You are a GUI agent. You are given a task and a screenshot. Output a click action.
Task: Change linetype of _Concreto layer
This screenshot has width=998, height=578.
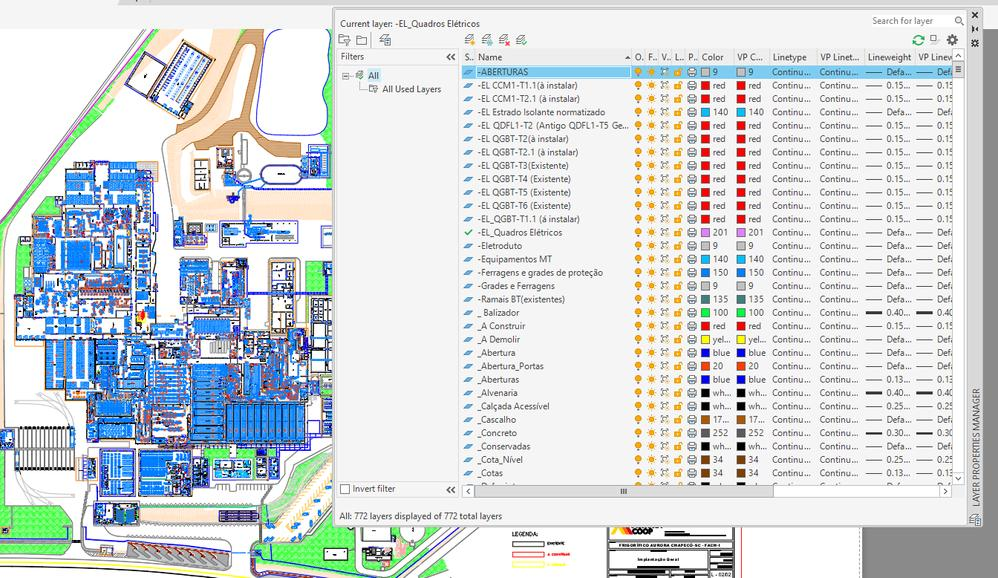click(x=792, y=433)
